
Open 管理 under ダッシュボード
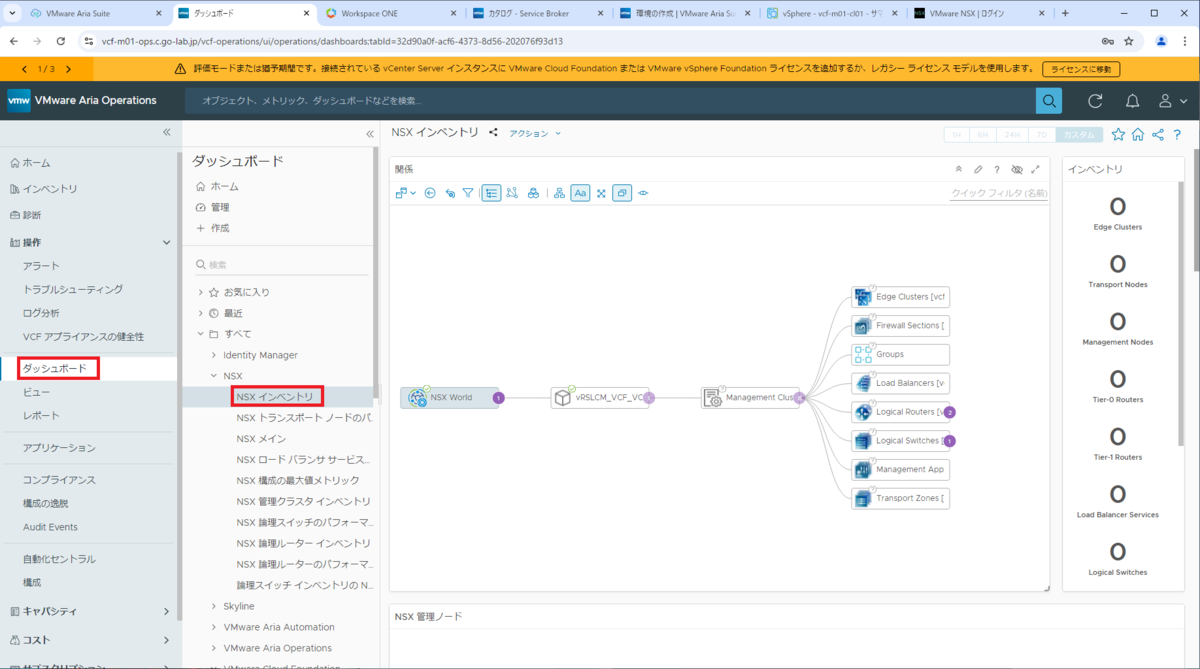point(212,207)
